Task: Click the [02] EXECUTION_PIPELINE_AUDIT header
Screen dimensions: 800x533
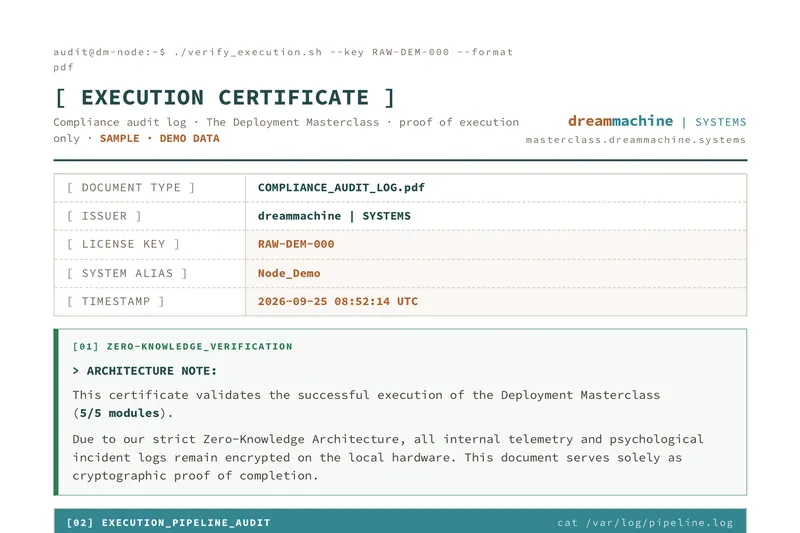Action: (168, 523)
